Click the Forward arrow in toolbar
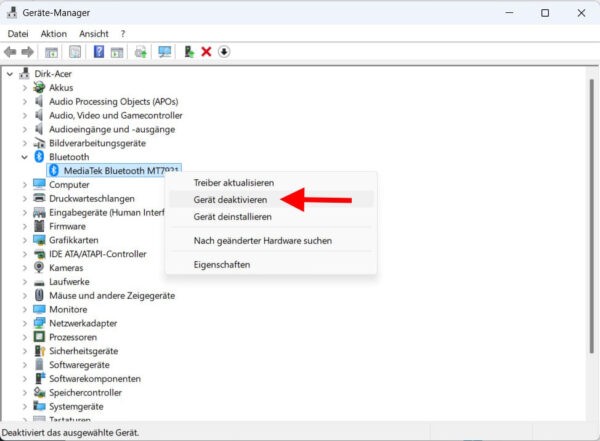600x441 pixels. (x=28, y=52)
